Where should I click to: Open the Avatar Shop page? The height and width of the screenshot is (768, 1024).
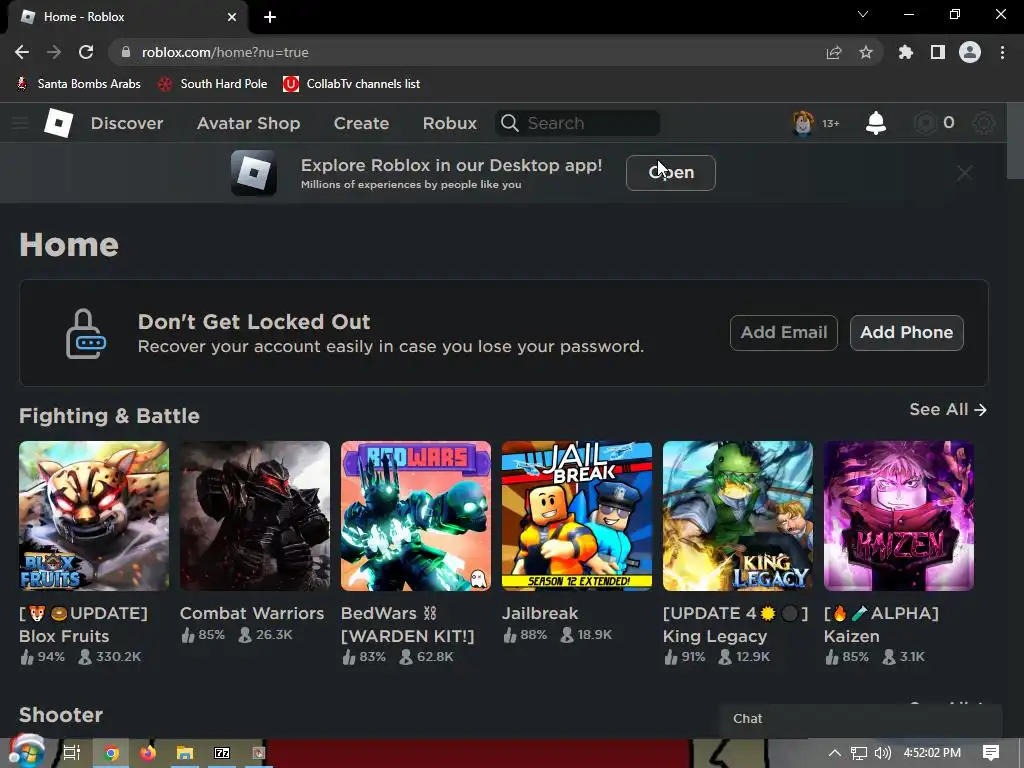click(249, 123)
